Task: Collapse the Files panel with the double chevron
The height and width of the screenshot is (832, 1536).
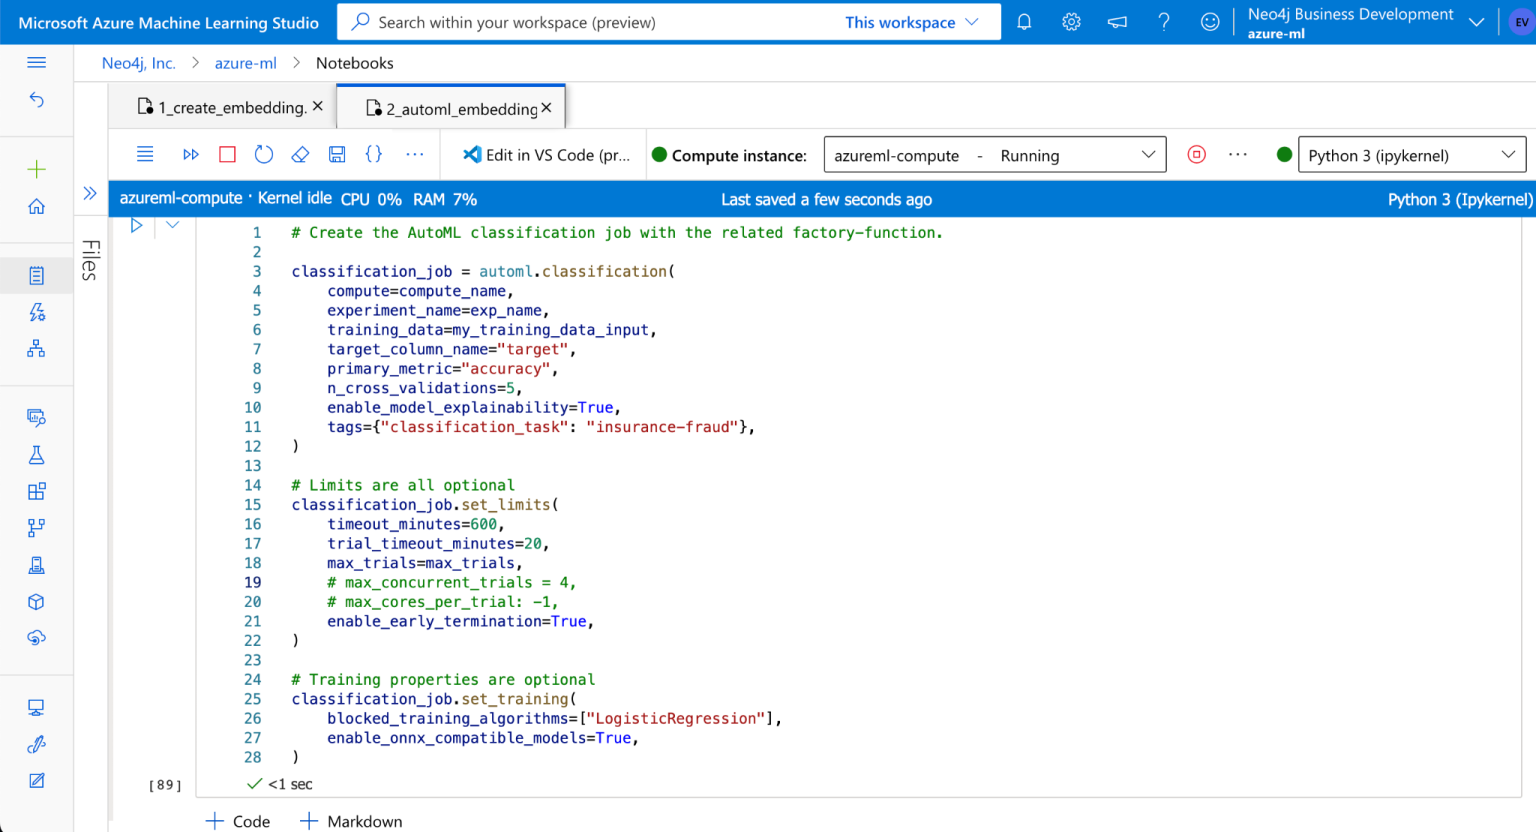Action: pyautogui.click(x=90, y=194)
